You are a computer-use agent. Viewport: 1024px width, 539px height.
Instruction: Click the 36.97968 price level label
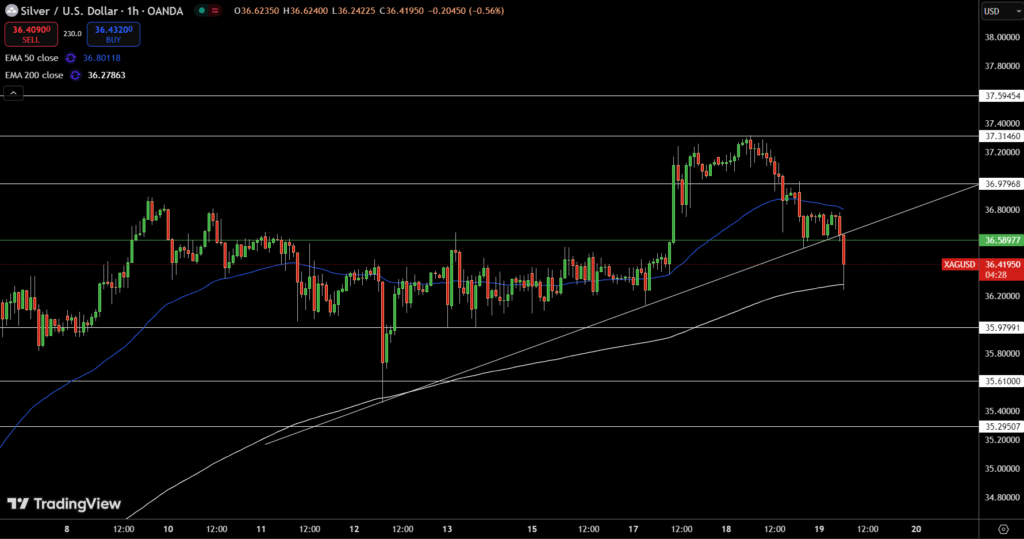click(x=1002, y=184)
